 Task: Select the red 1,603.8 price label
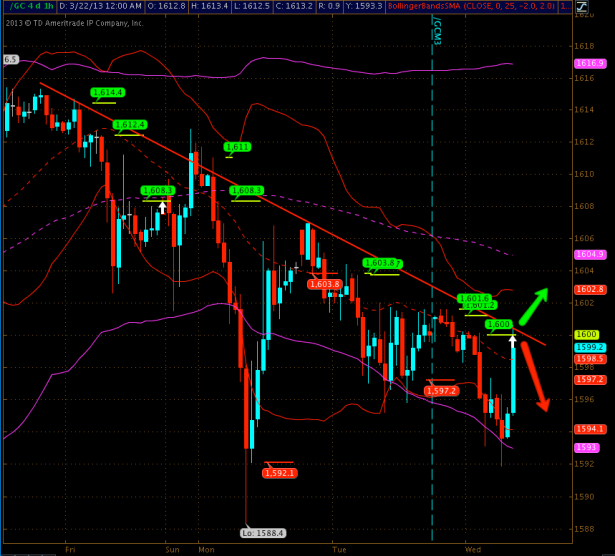tap(324, 284)
